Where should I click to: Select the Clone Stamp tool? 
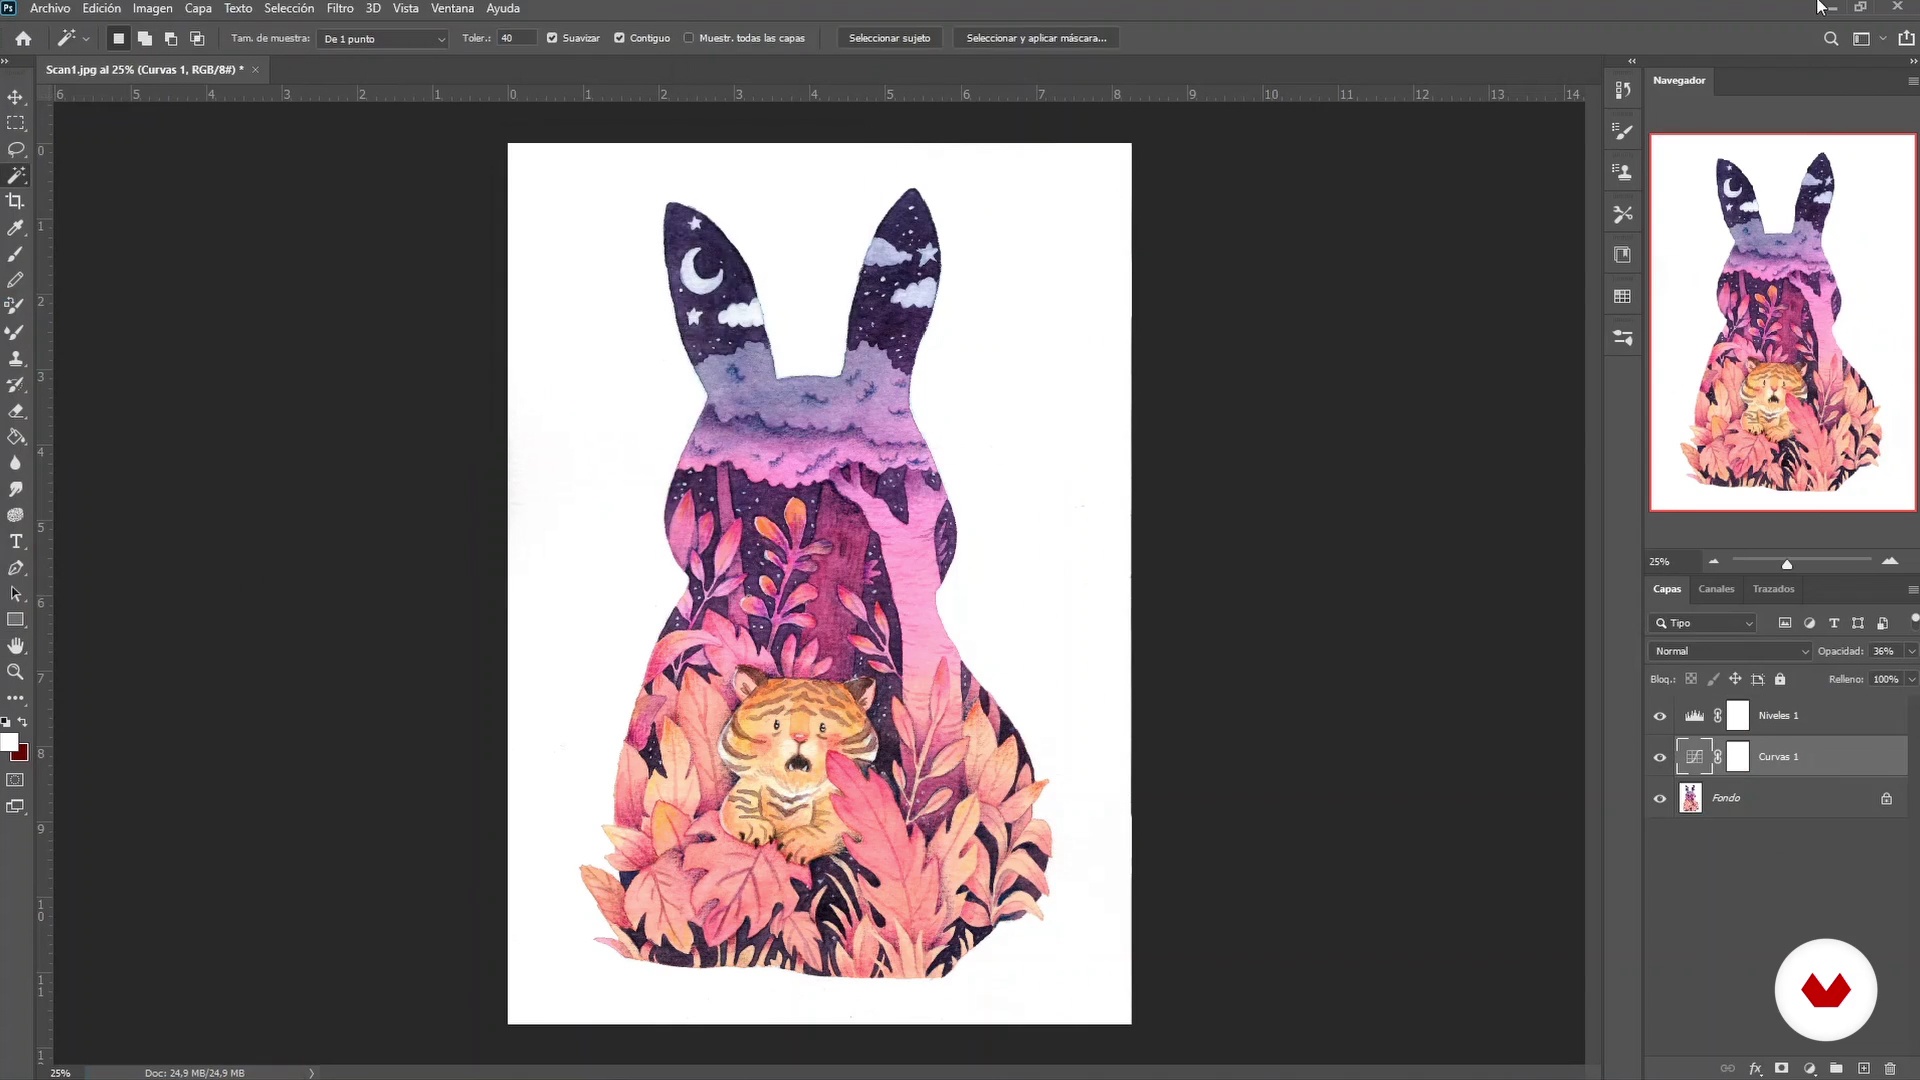point(16,358)
